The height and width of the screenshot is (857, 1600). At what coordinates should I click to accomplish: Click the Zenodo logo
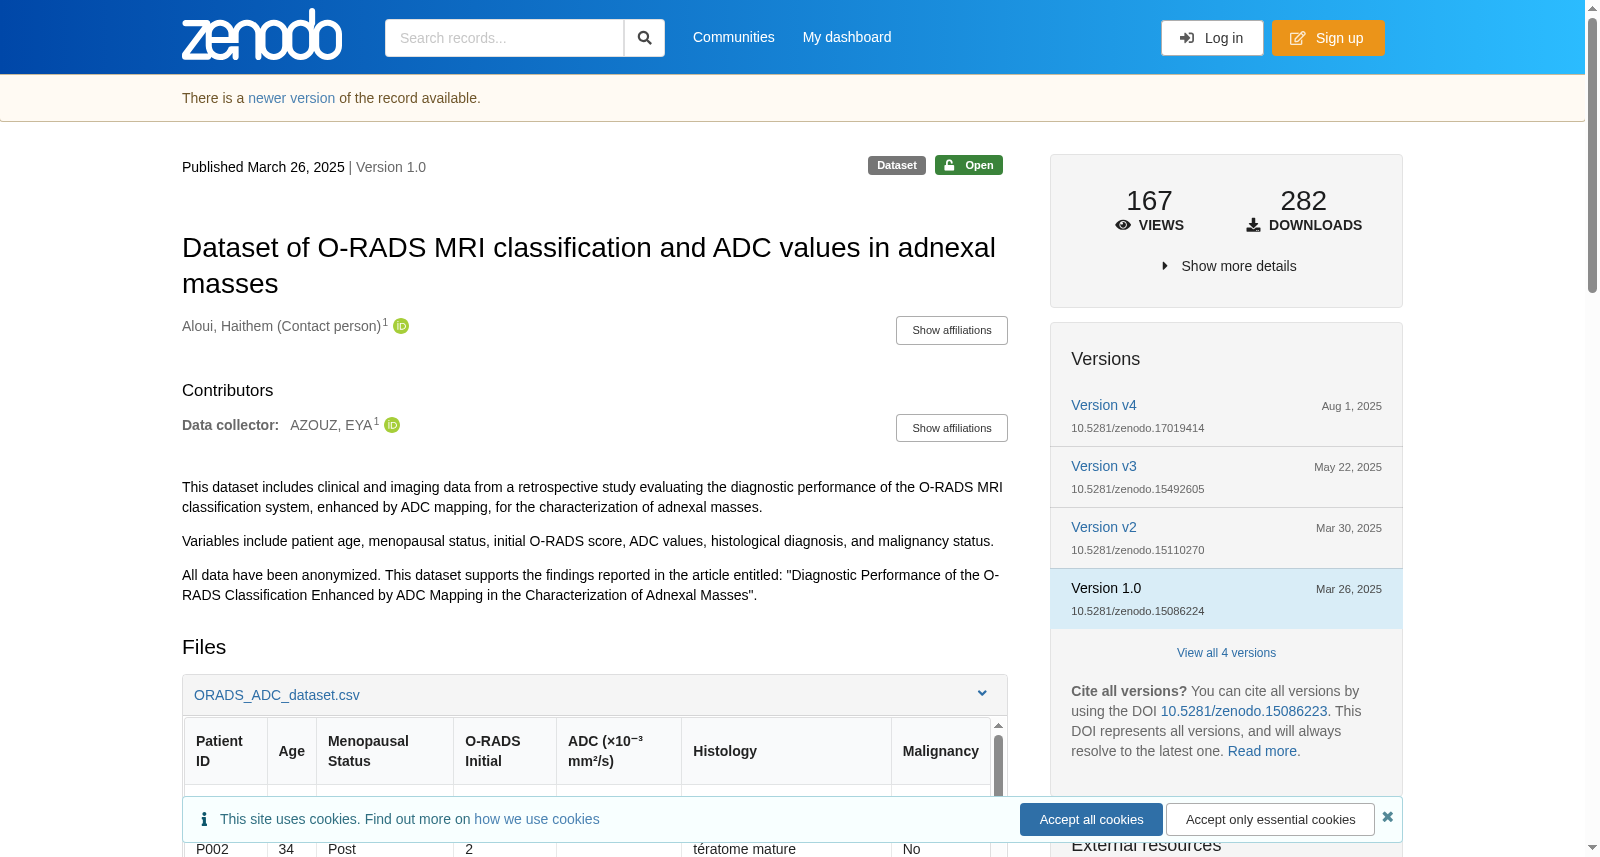tap(262, 35)
